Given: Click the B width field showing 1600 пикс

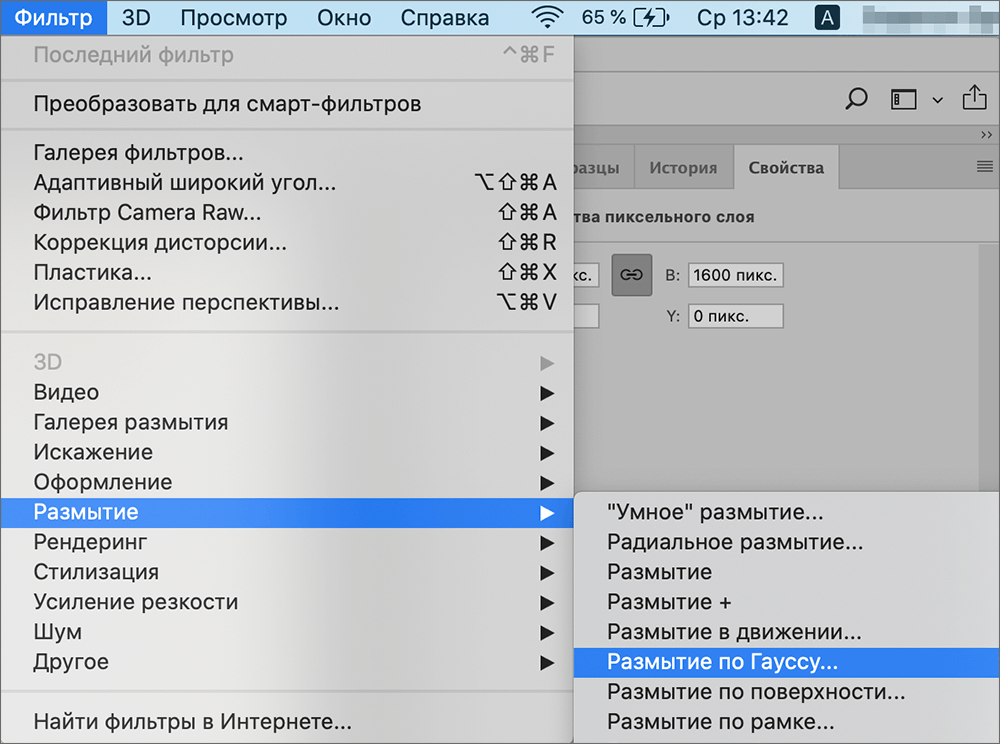Looking at the screenshot, I should tap(738, 274).
